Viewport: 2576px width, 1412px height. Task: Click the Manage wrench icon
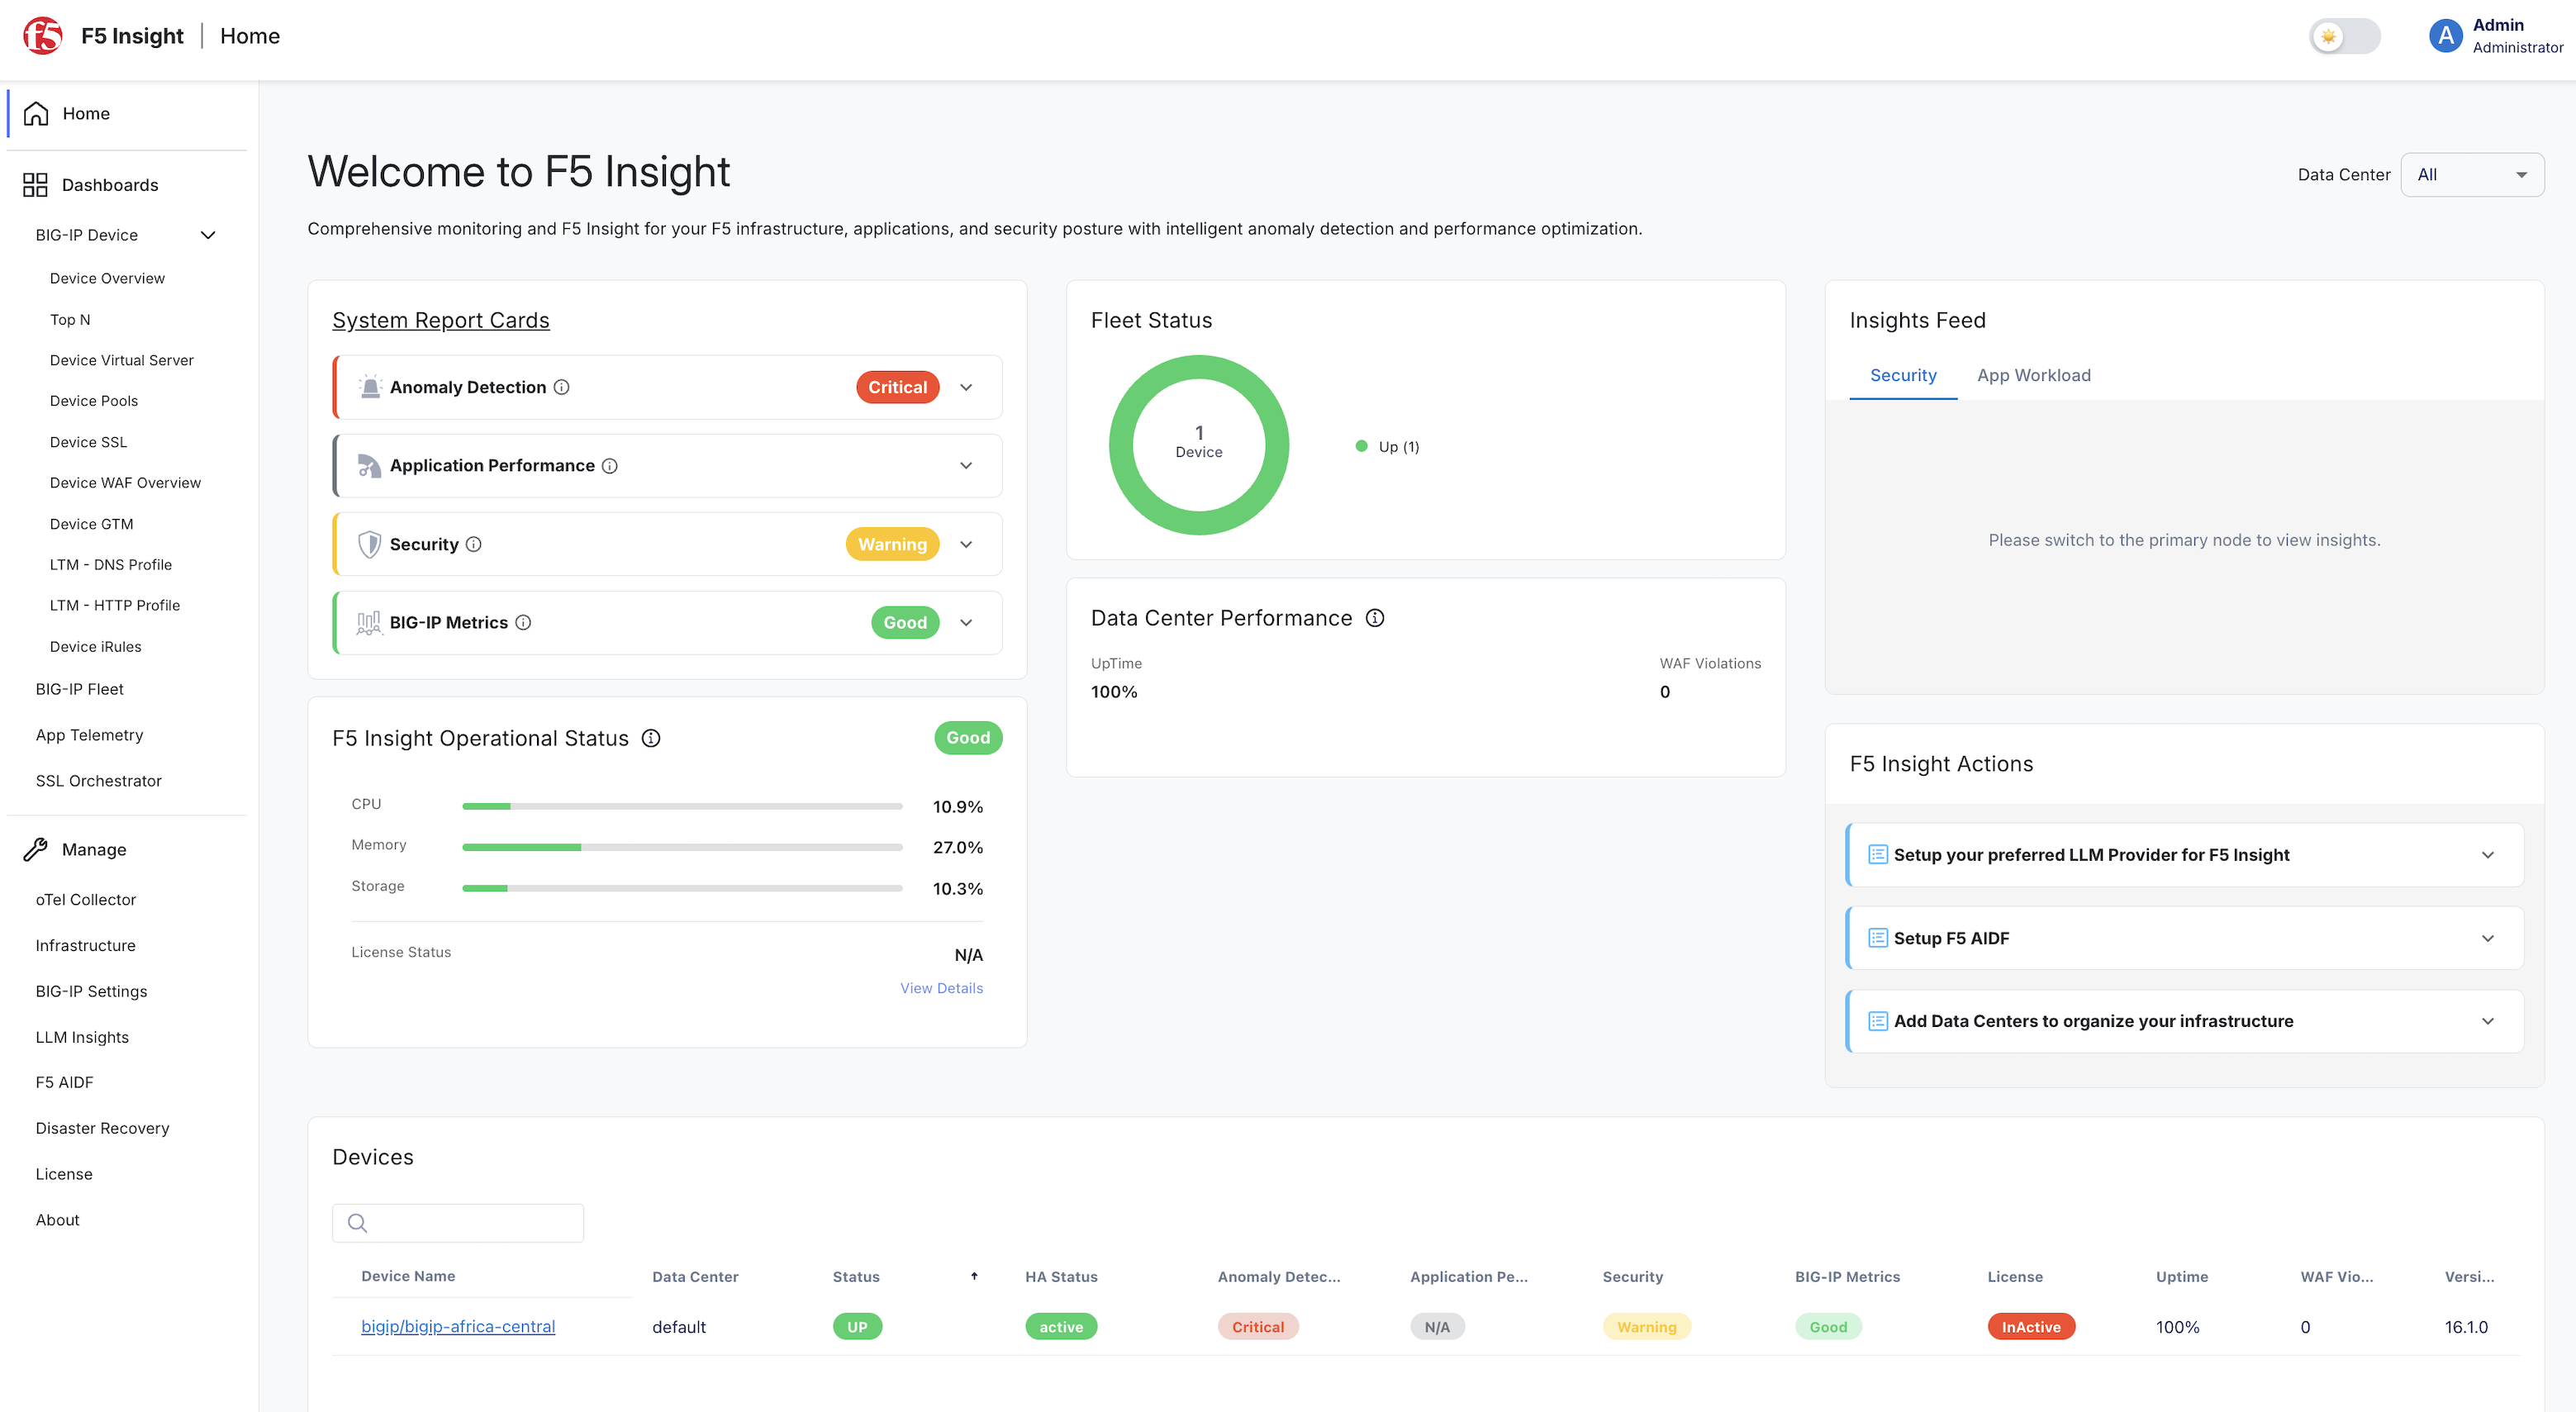[36, 849]
